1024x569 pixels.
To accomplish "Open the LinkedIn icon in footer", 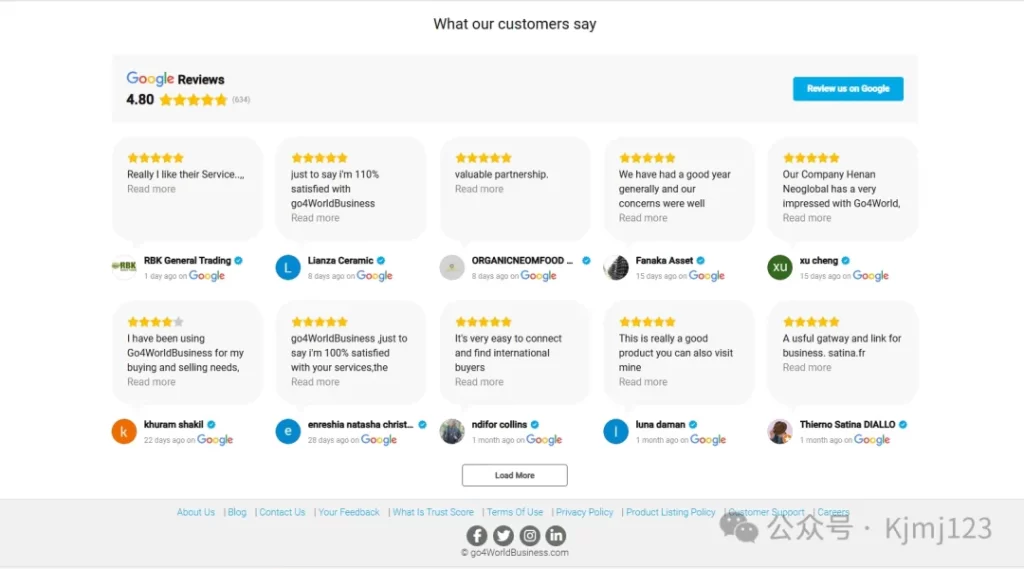I will pyautogui.click(x=556, y=536).
